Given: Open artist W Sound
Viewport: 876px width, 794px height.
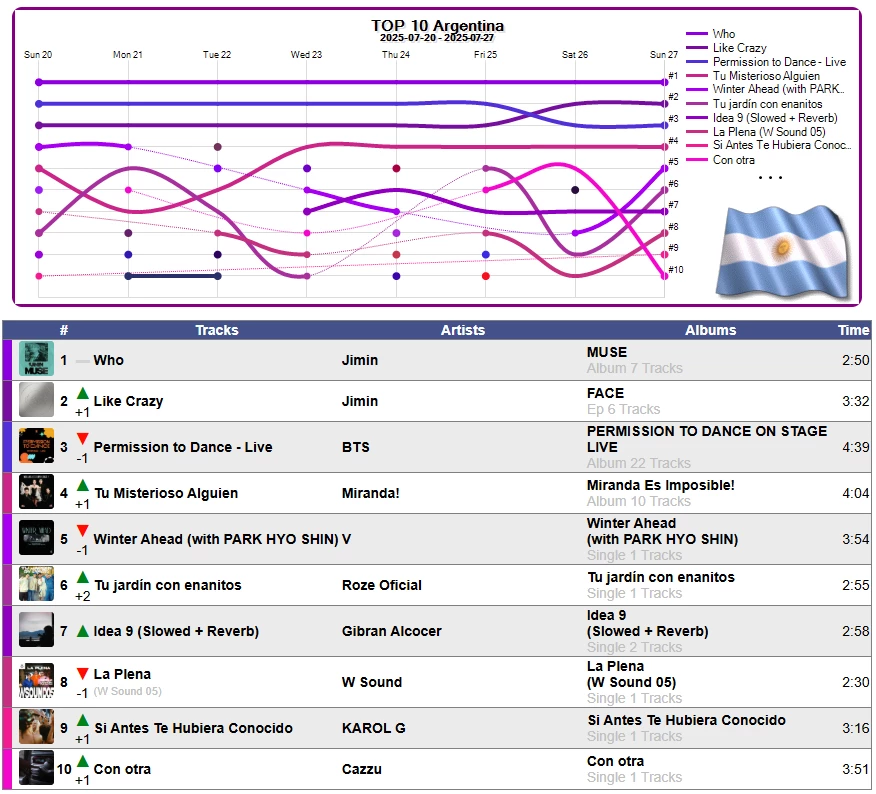Looking at the screenshot, I should (x=372, y=682).
